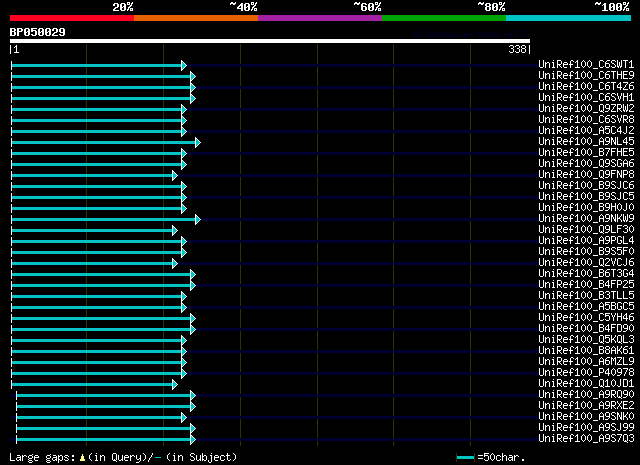This screenshot has height=465, width=640.
Task: Click arrowhead of the UniRef100_Q9LF30 alignment bar
Action: coord(175,231)
